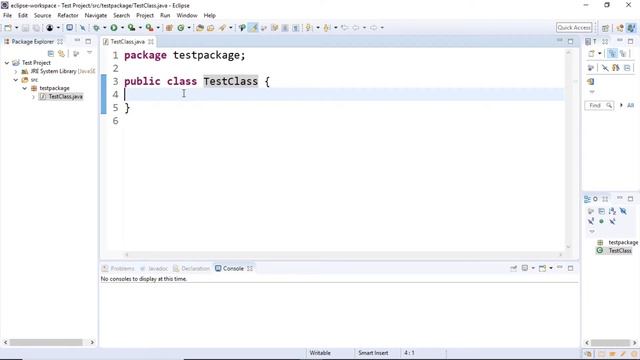This screenshot has height=360, width=640.
Task: Open the Window menu
Action: pos(187,16)
